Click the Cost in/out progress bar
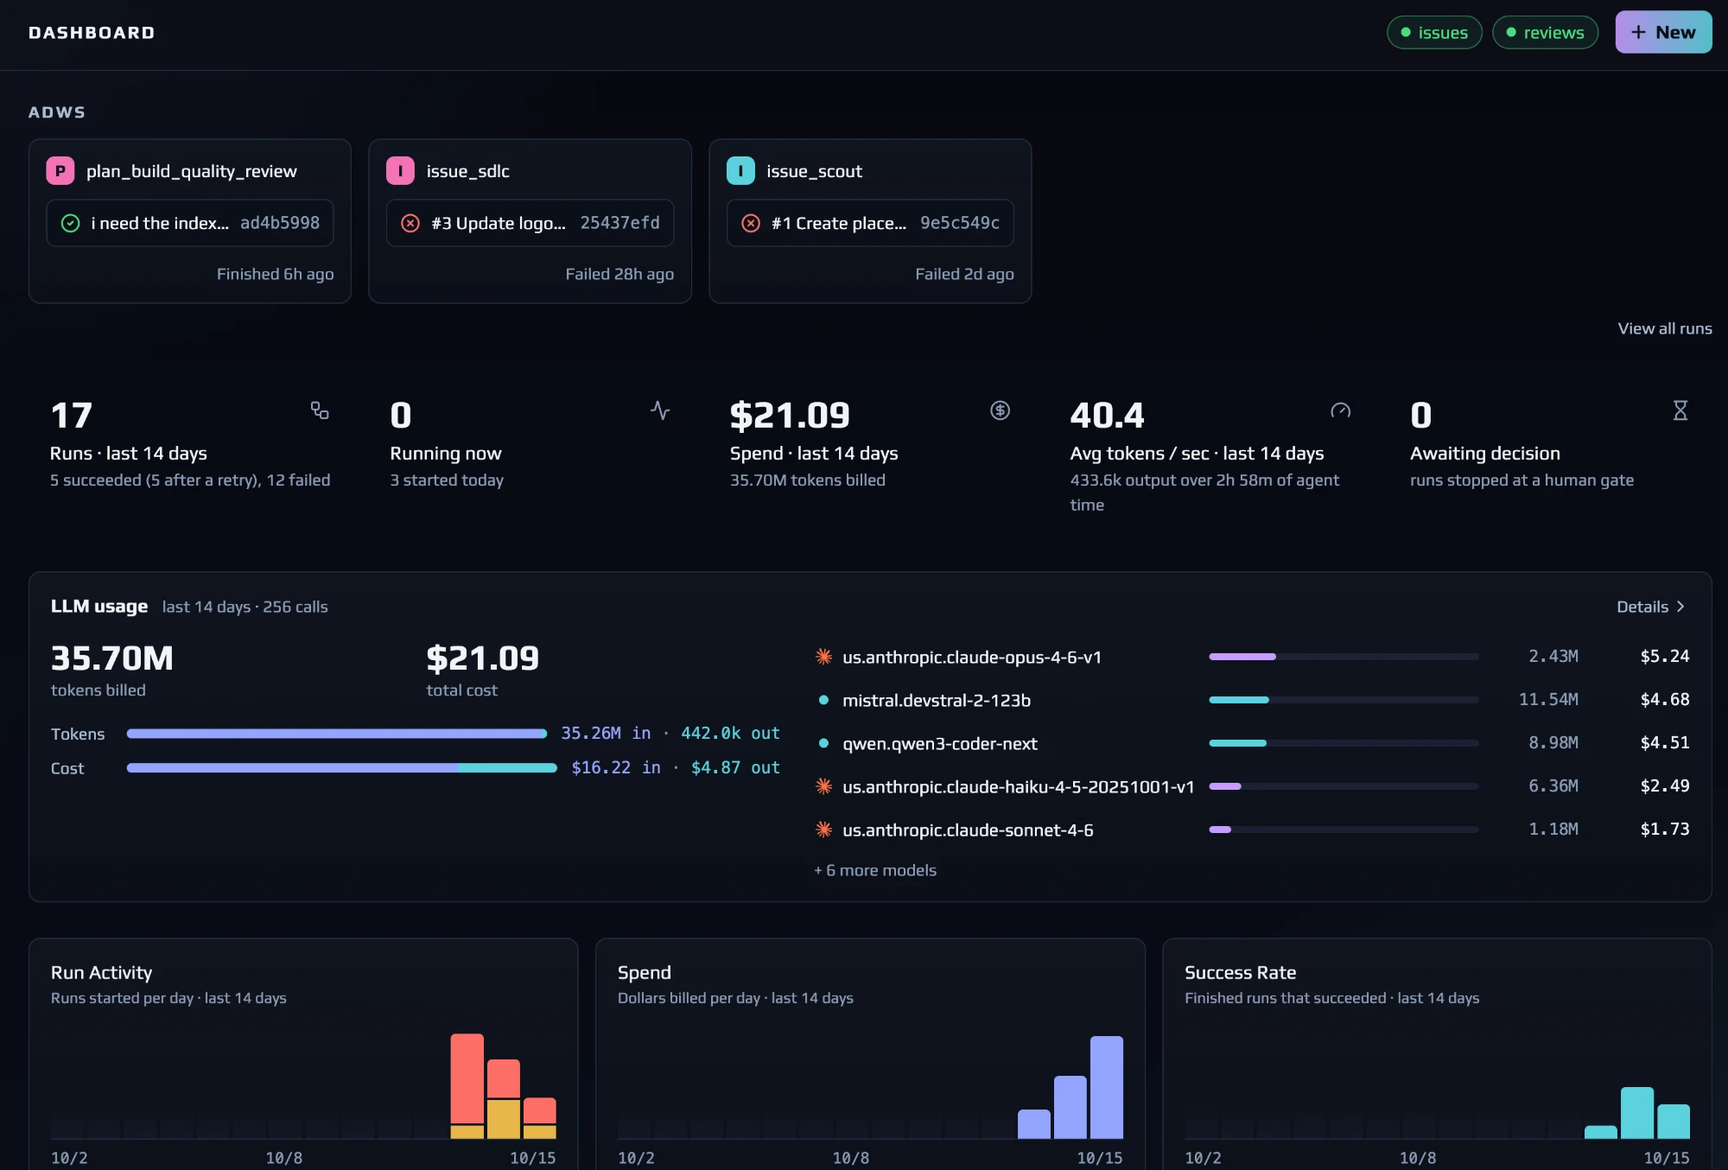Screen dimensions: 1728x1170 pos(341,768)
